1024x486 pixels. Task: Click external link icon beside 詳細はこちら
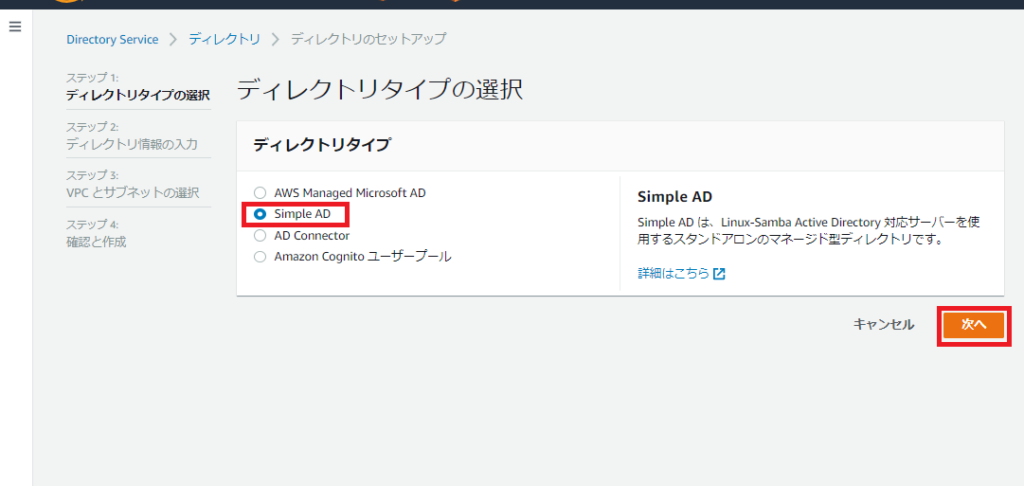pyautogui.click(x=719, y=274)
